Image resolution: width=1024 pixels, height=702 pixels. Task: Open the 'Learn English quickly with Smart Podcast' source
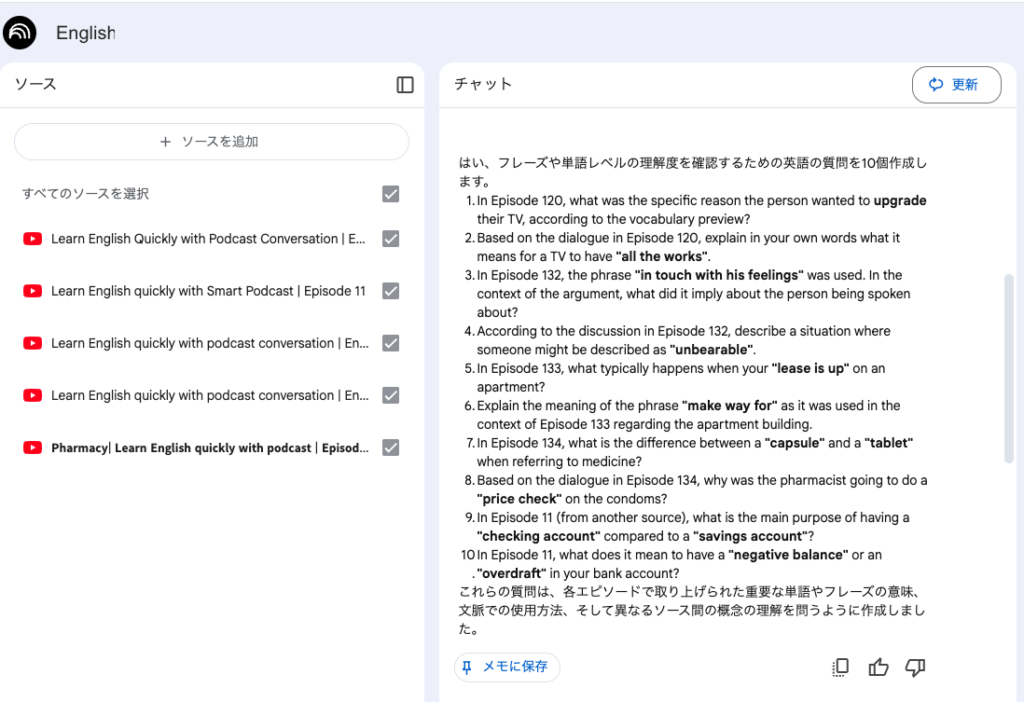(x=208, y=291)
